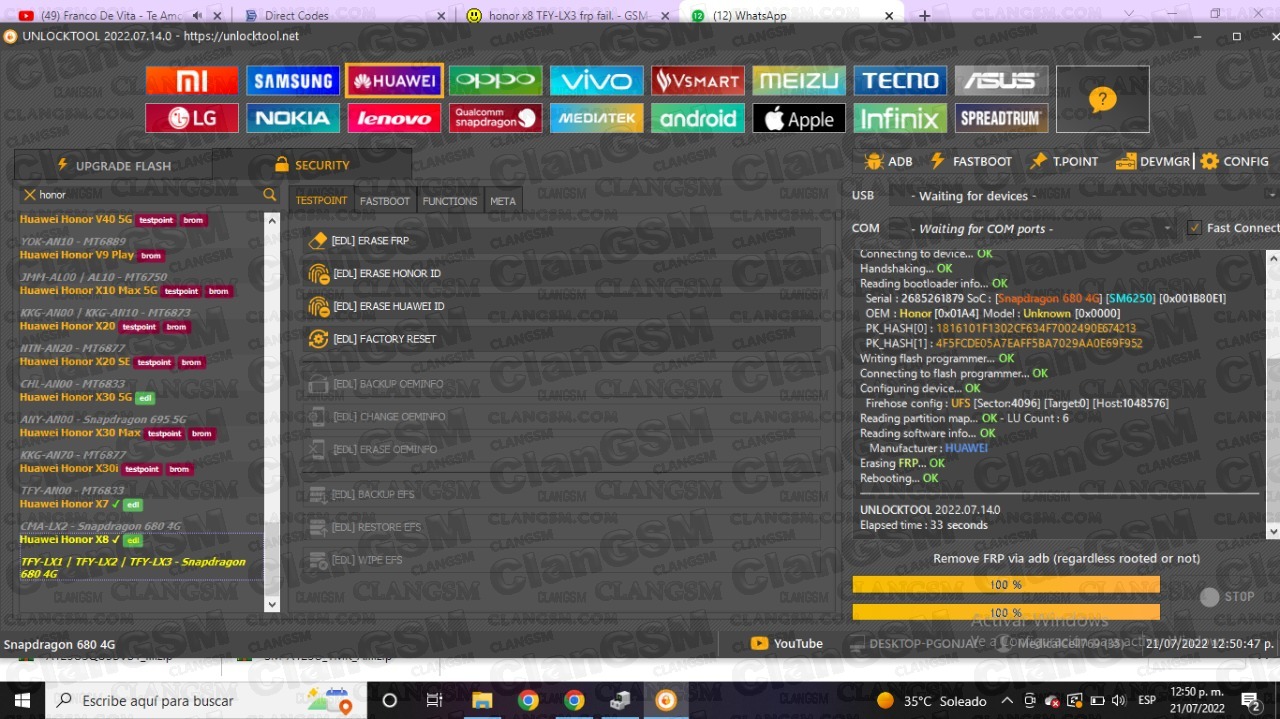This screenshot has width=1280, height=719.
Task: Open DEVMGR device manager
Action: pos(1153,161)
